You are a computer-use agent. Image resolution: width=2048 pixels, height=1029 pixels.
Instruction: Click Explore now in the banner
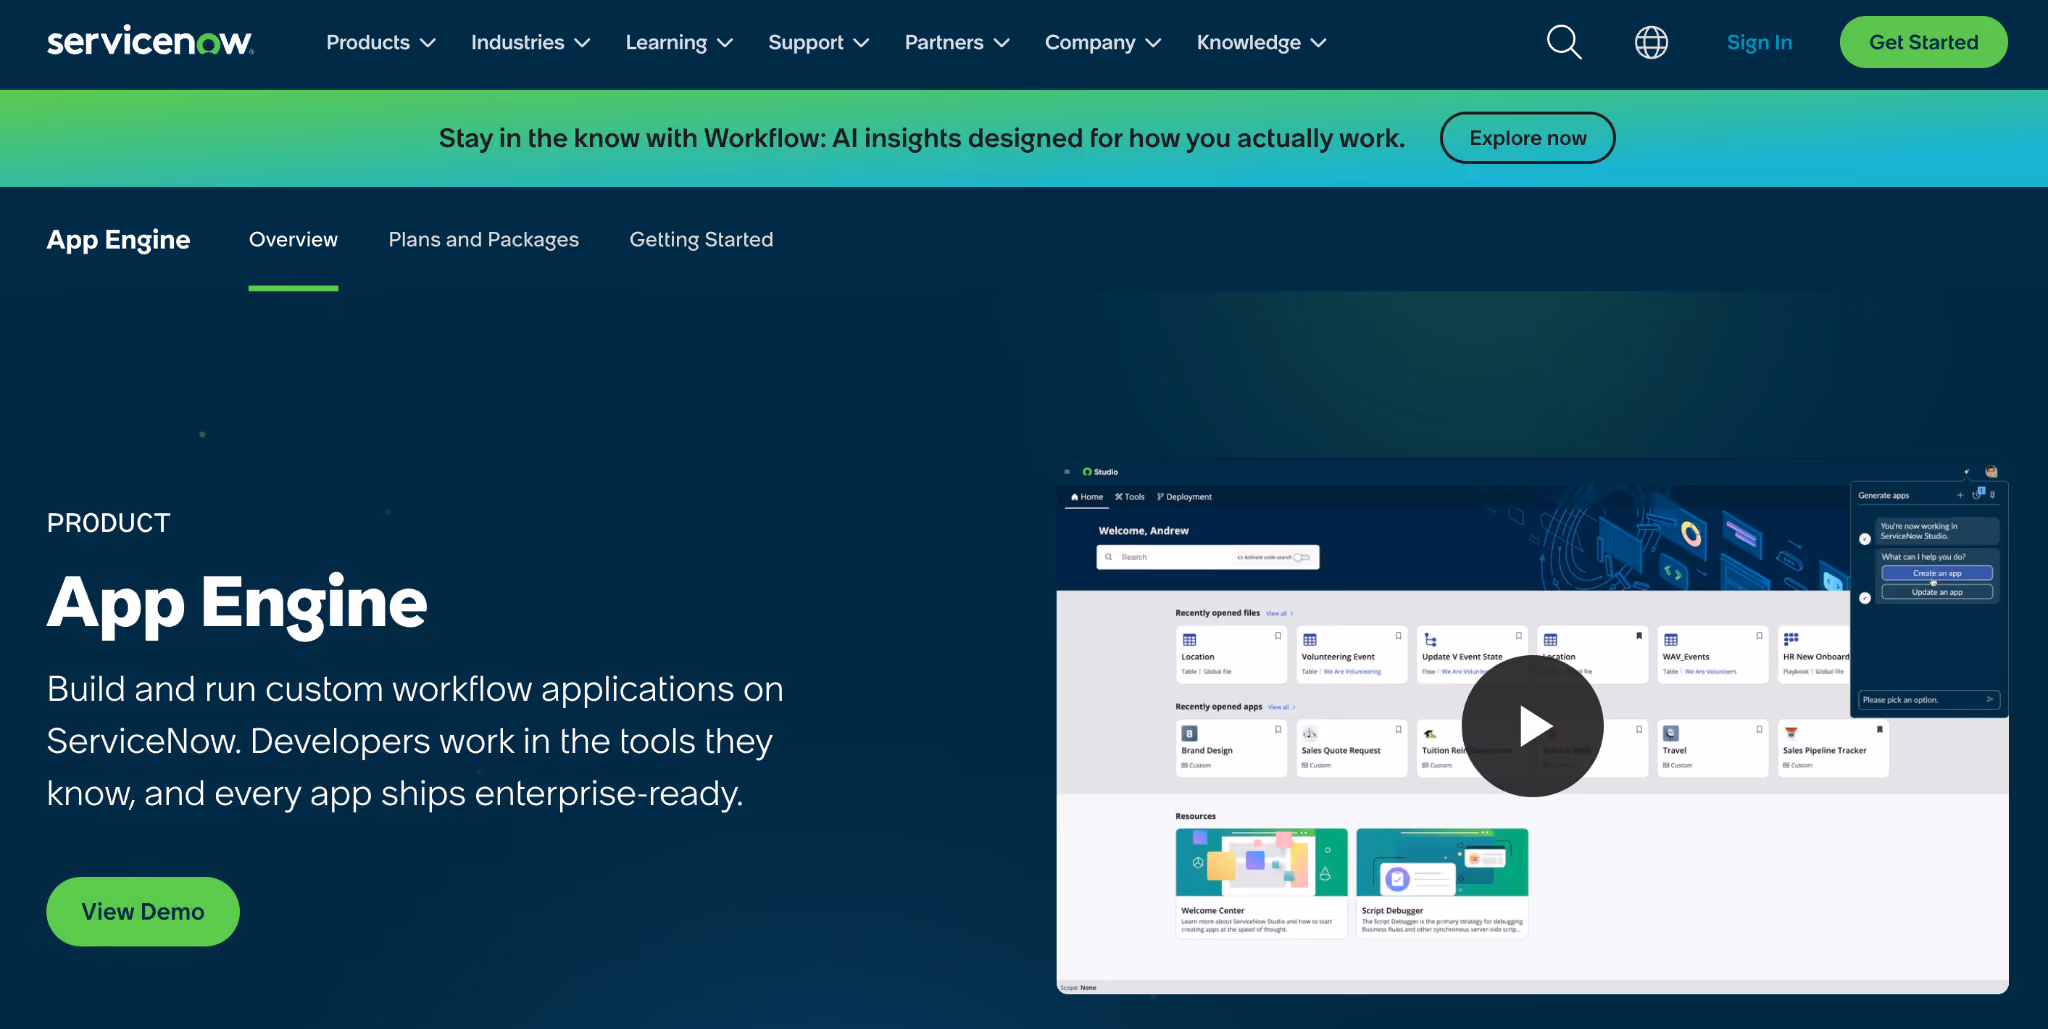coord(1527,138)
